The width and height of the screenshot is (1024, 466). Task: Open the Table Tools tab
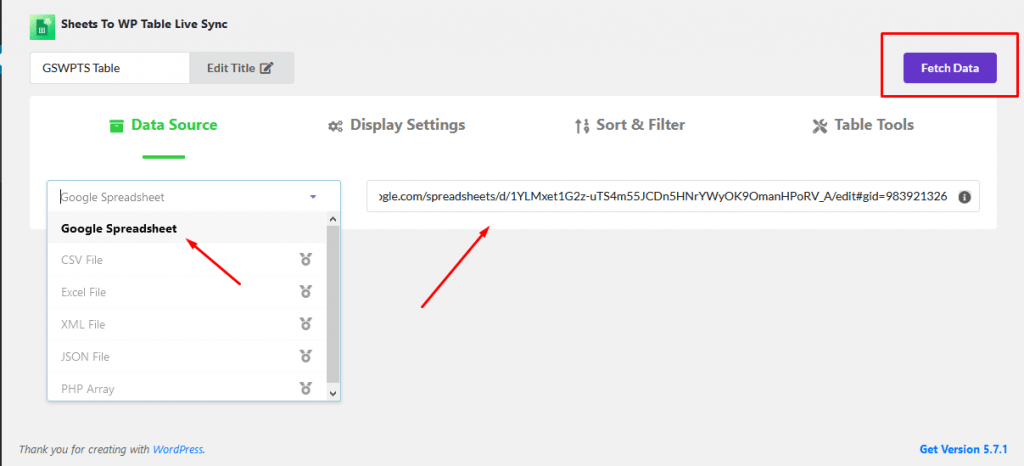pos(863,125)
